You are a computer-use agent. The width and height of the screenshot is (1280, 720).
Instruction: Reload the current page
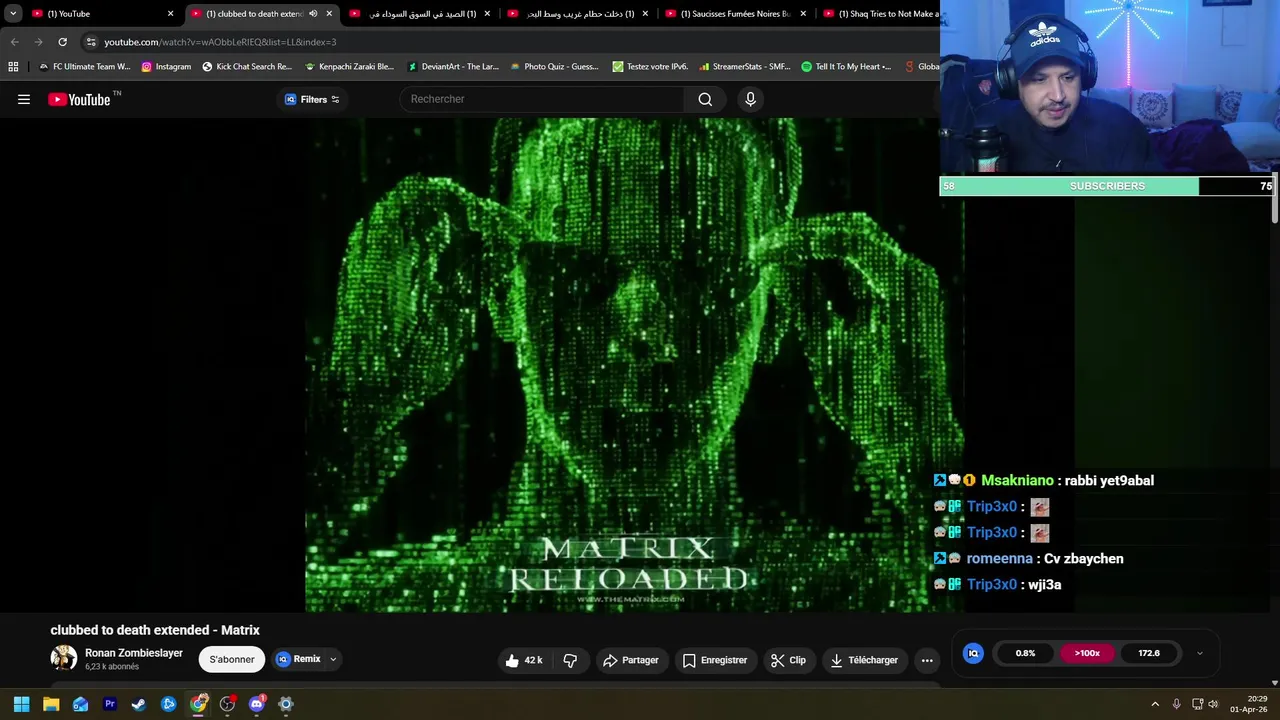[x=62, y=42]
